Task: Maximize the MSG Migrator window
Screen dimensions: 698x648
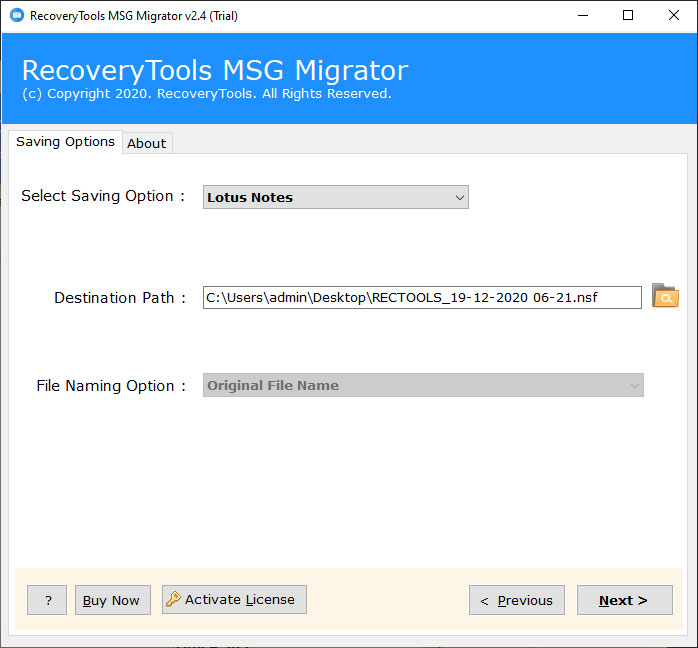Action: 628,16
